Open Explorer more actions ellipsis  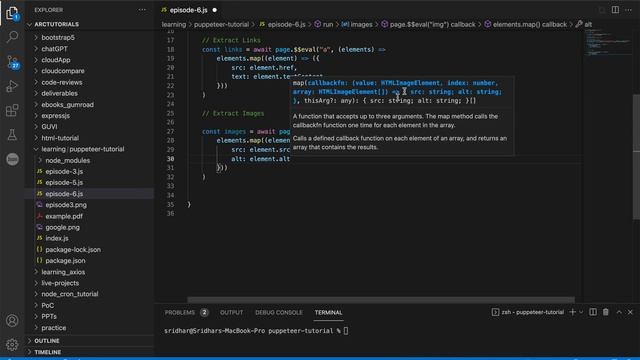(x=142, y=10)
